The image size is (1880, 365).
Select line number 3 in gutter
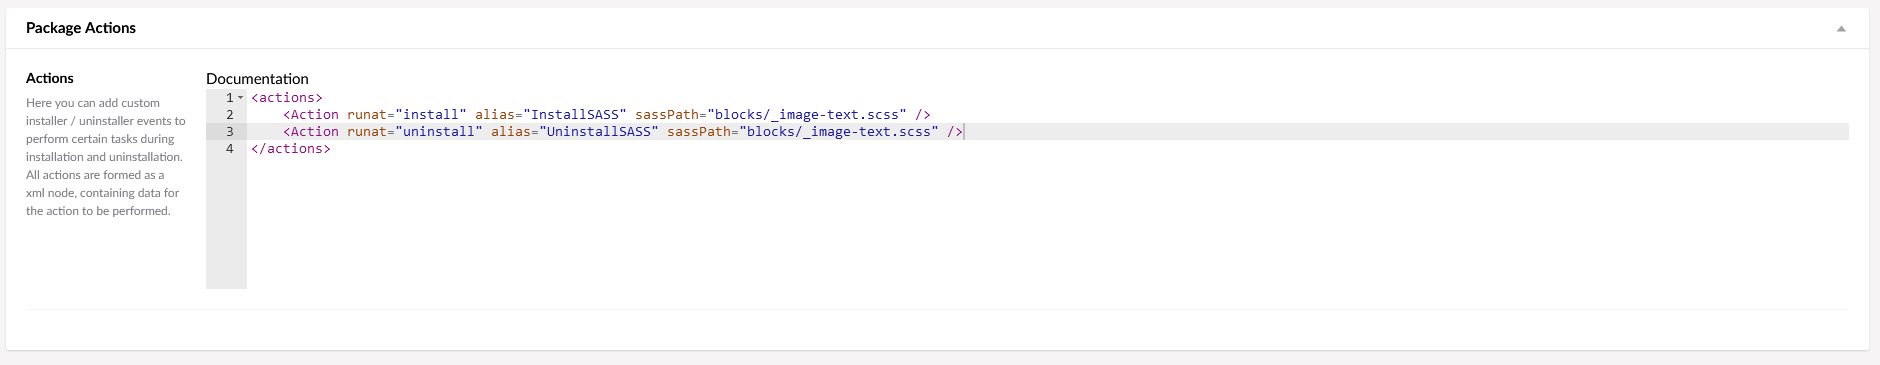(x=230, y=132)
